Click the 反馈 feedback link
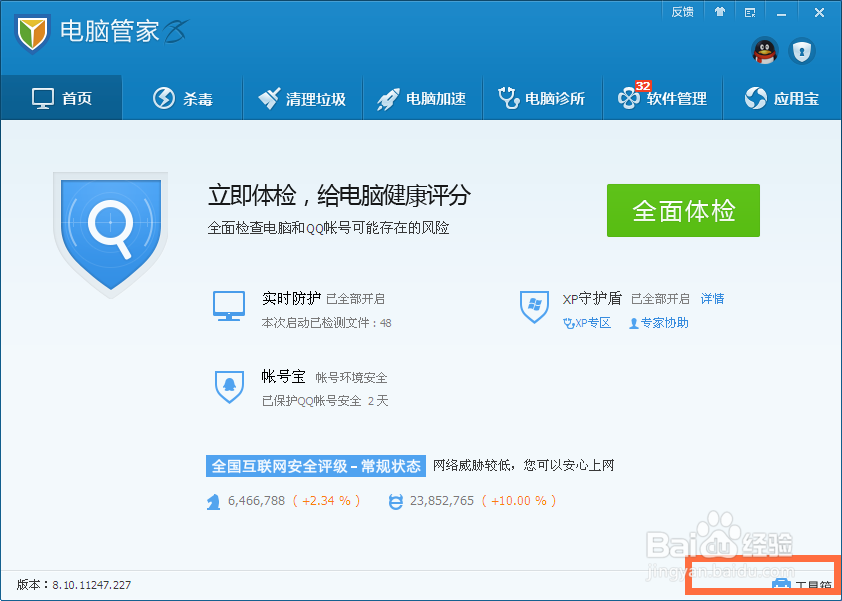 683,12
